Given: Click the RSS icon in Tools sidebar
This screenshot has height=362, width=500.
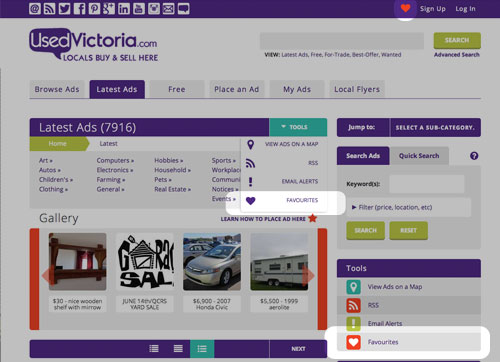Looking at the screenshot, I should point(353,305).
